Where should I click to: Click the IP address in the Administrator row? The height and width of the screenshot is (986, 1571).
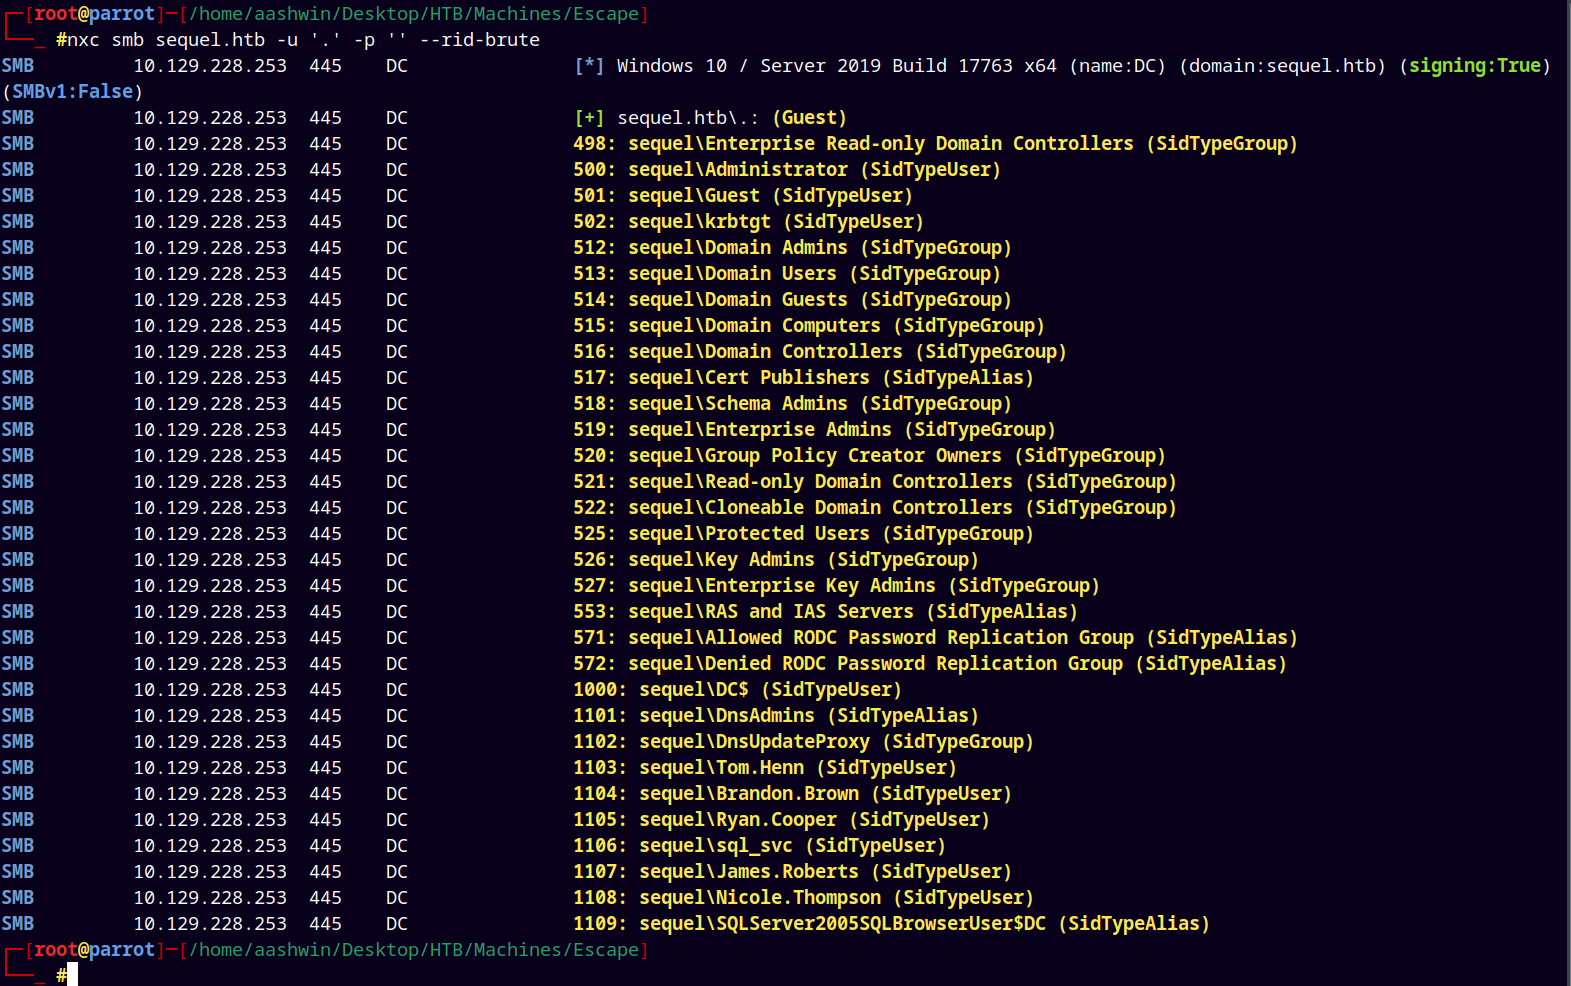point(210,170)
